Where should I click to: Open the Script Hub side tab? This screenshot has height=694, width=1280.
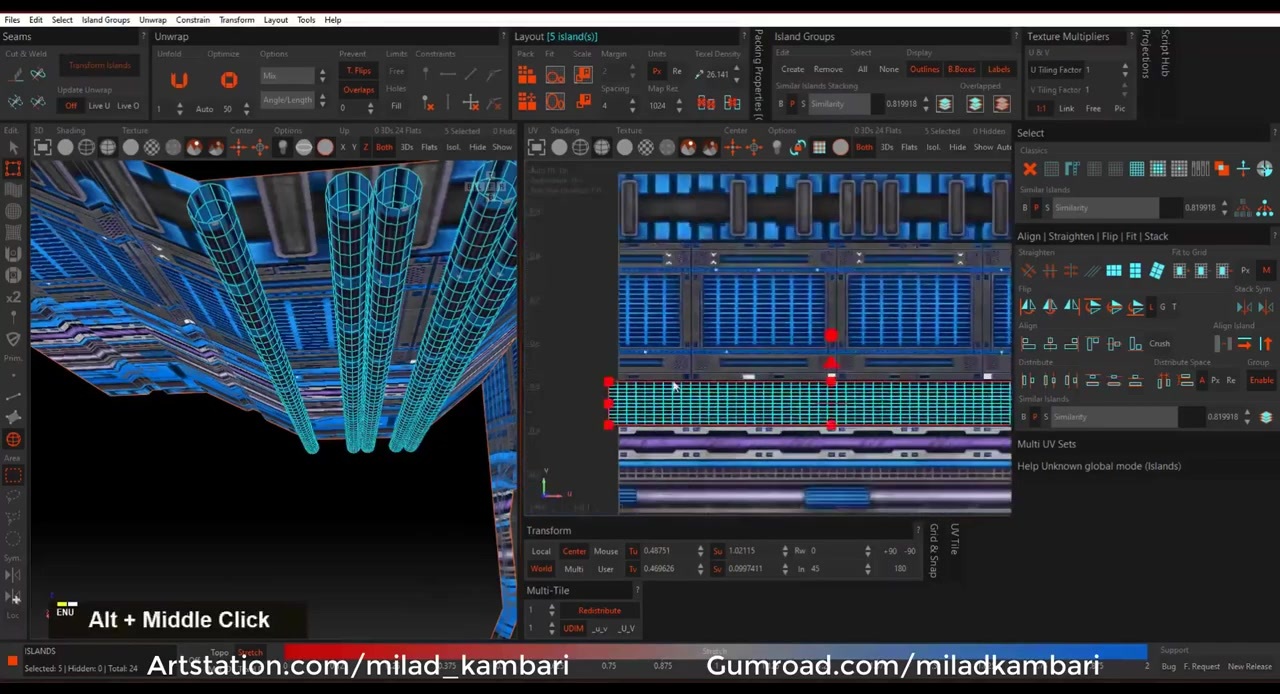[1165, 53]
